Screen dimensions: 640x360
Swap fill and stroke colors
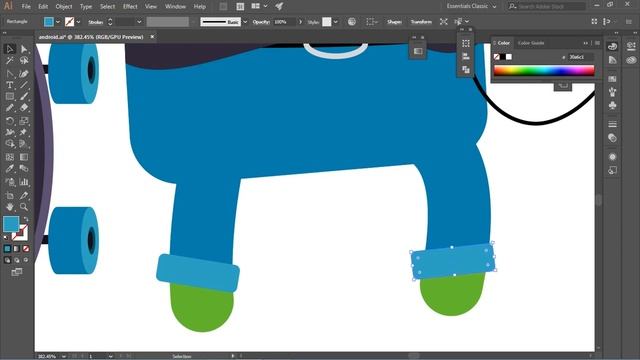(x=26, y=219)
